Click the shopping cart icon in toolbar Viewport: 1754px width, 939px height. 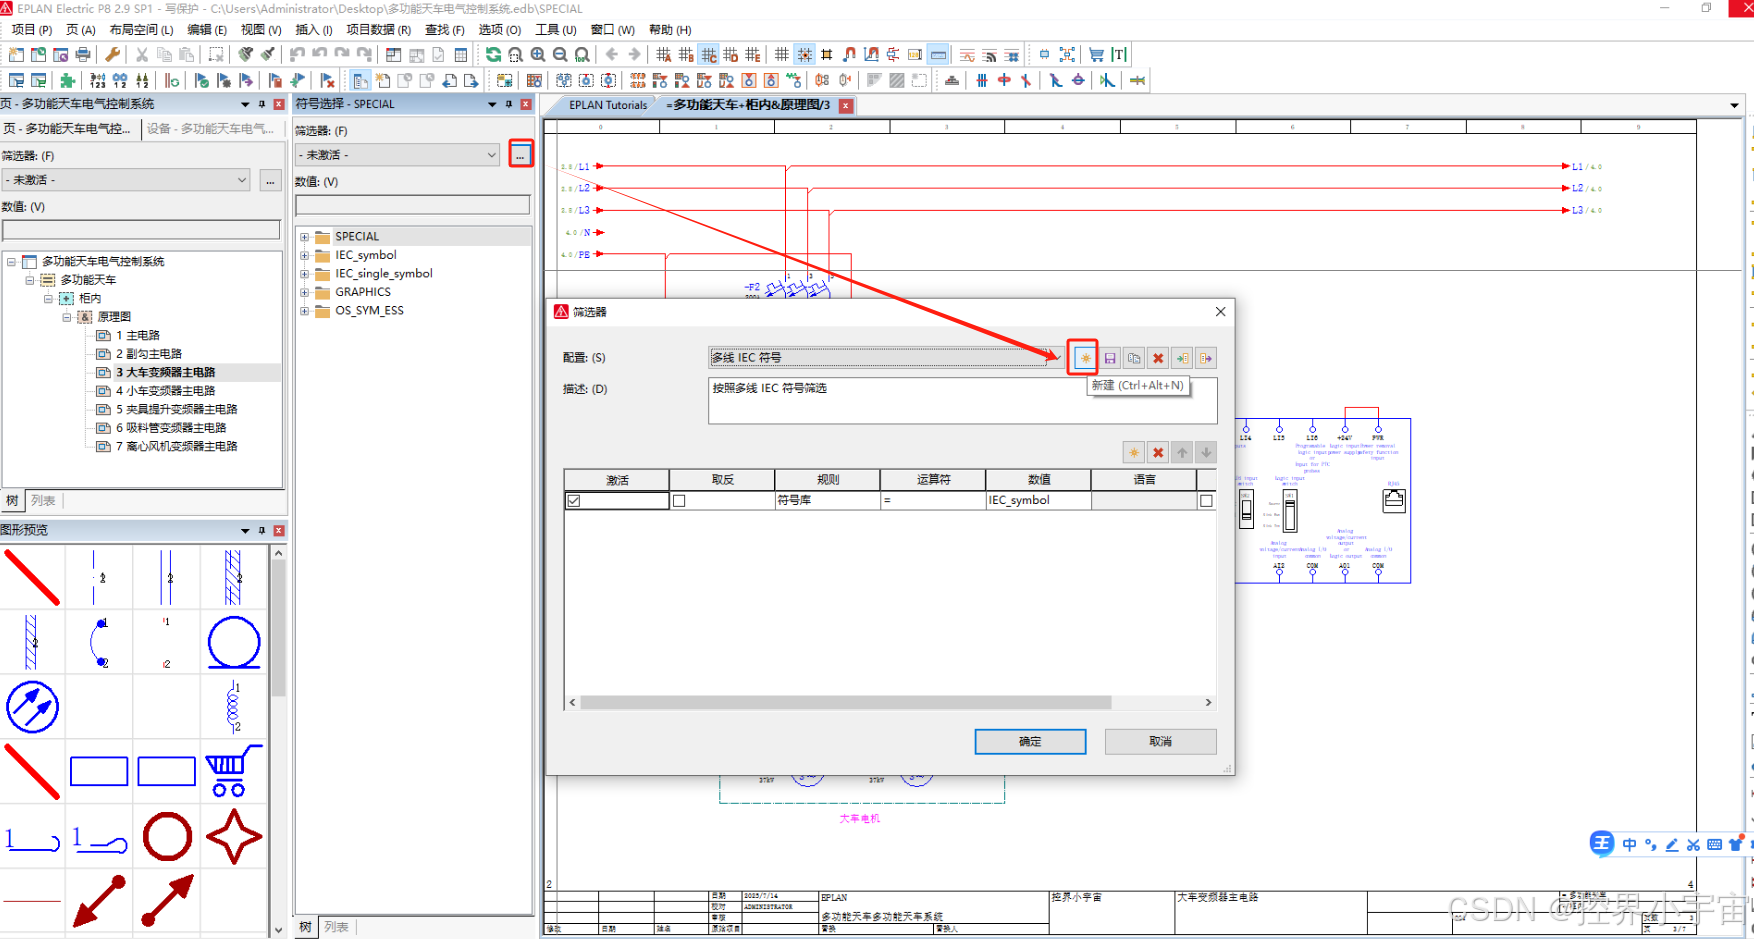click(x=1096, y=55)
